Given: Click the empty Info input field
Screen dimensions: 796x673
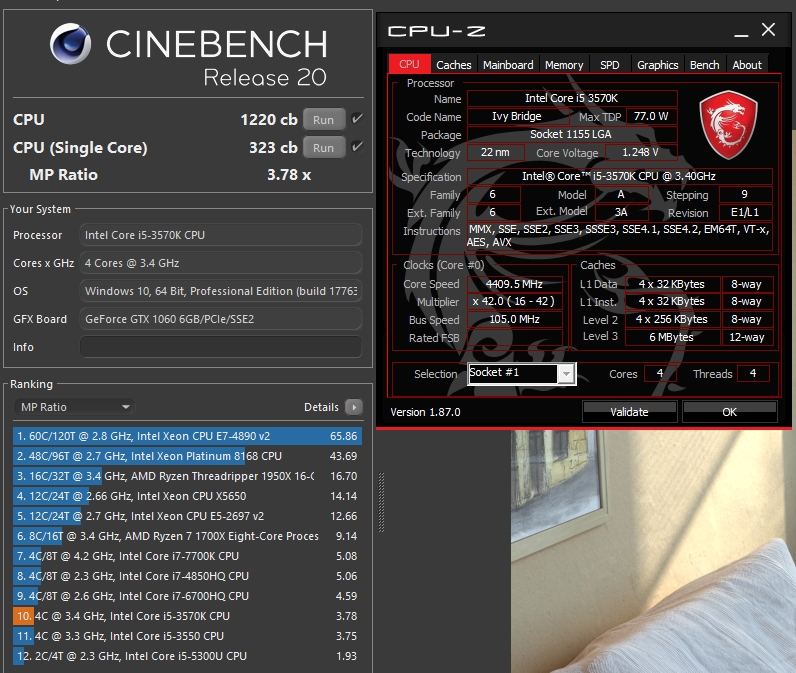Looking at the screenshot, I should pyautogui.click(x=221, y=347).
